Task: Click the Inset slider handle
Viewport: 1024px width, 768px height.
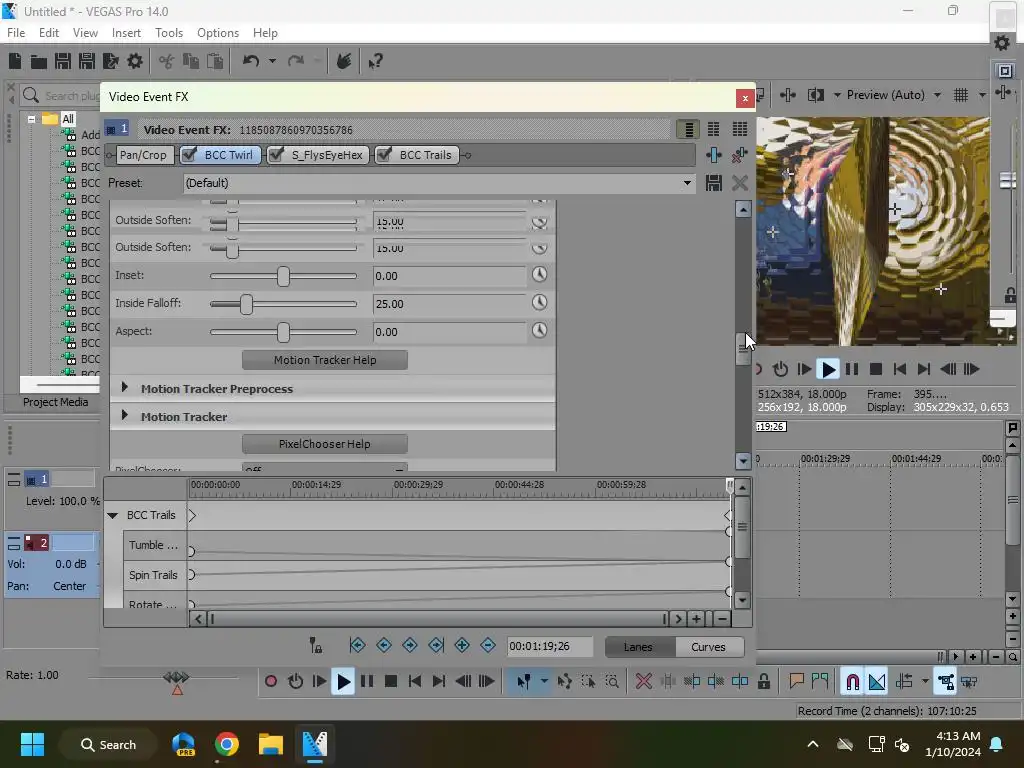Action: (283, 276)
